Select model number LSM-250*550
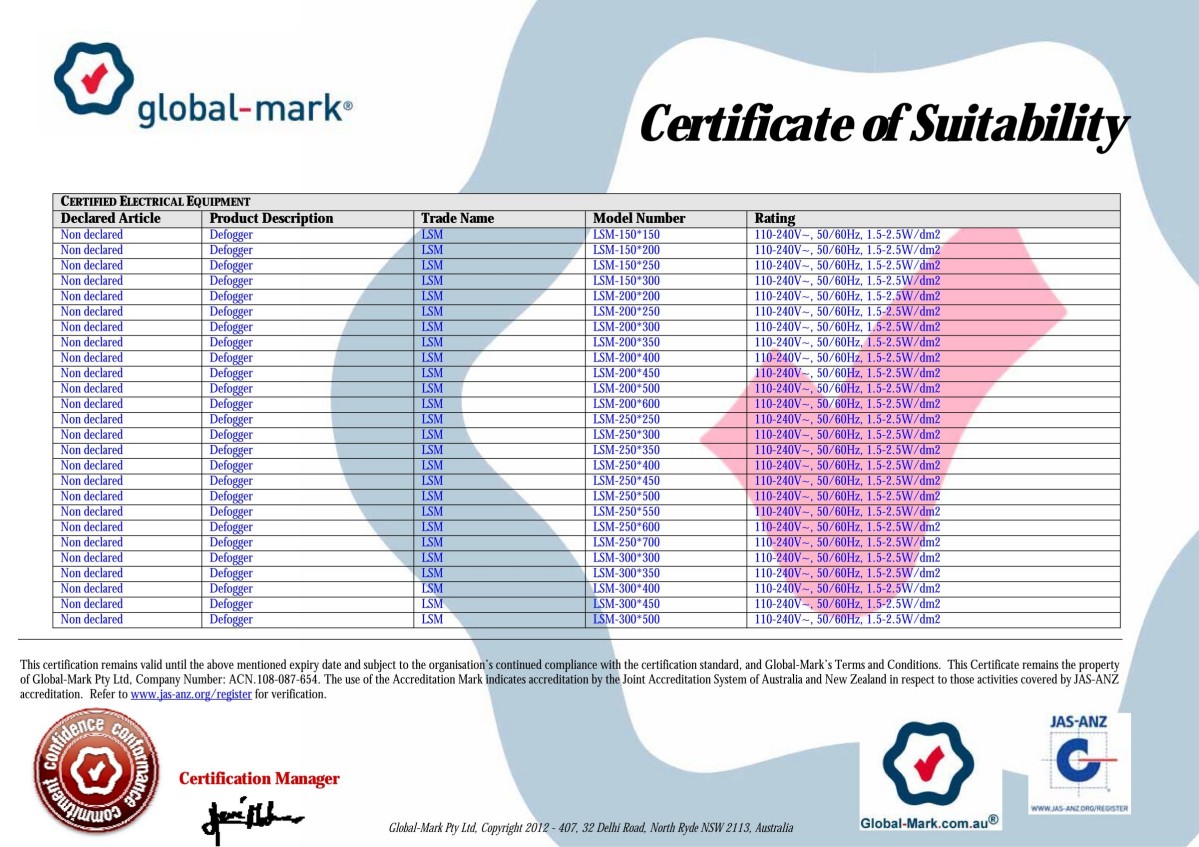1199x847 pixels. [x=626, y=511]
